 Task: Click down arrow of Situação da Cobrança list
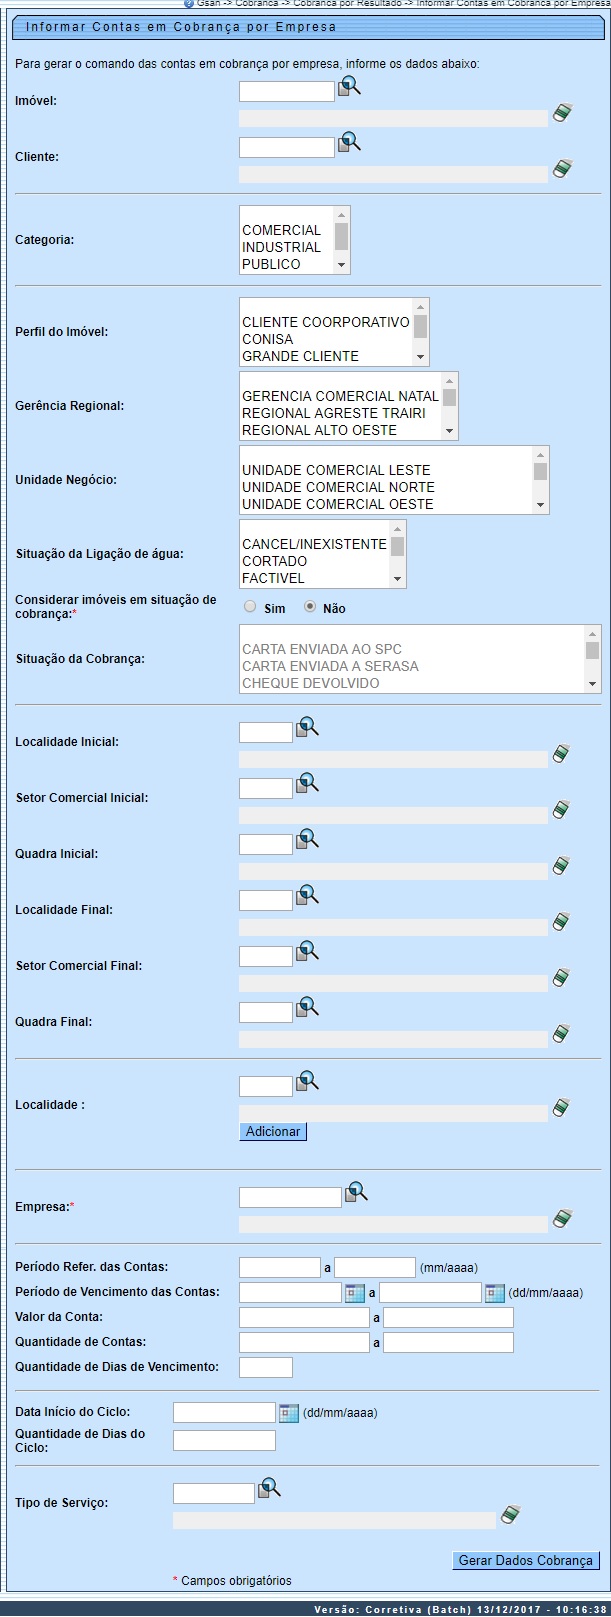[593, 685]
